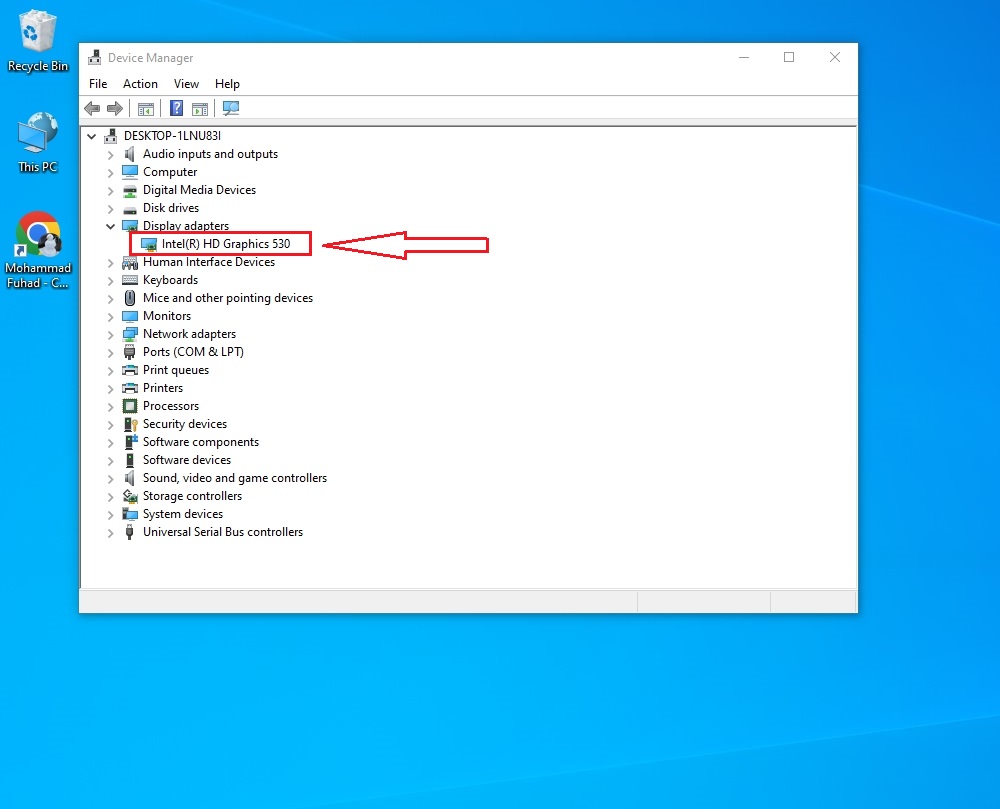Image resolution: width=1000 pixels, height=809 pixels.
Task: Select Mice and other pointing devices
Action: click(x=227, y=298)
